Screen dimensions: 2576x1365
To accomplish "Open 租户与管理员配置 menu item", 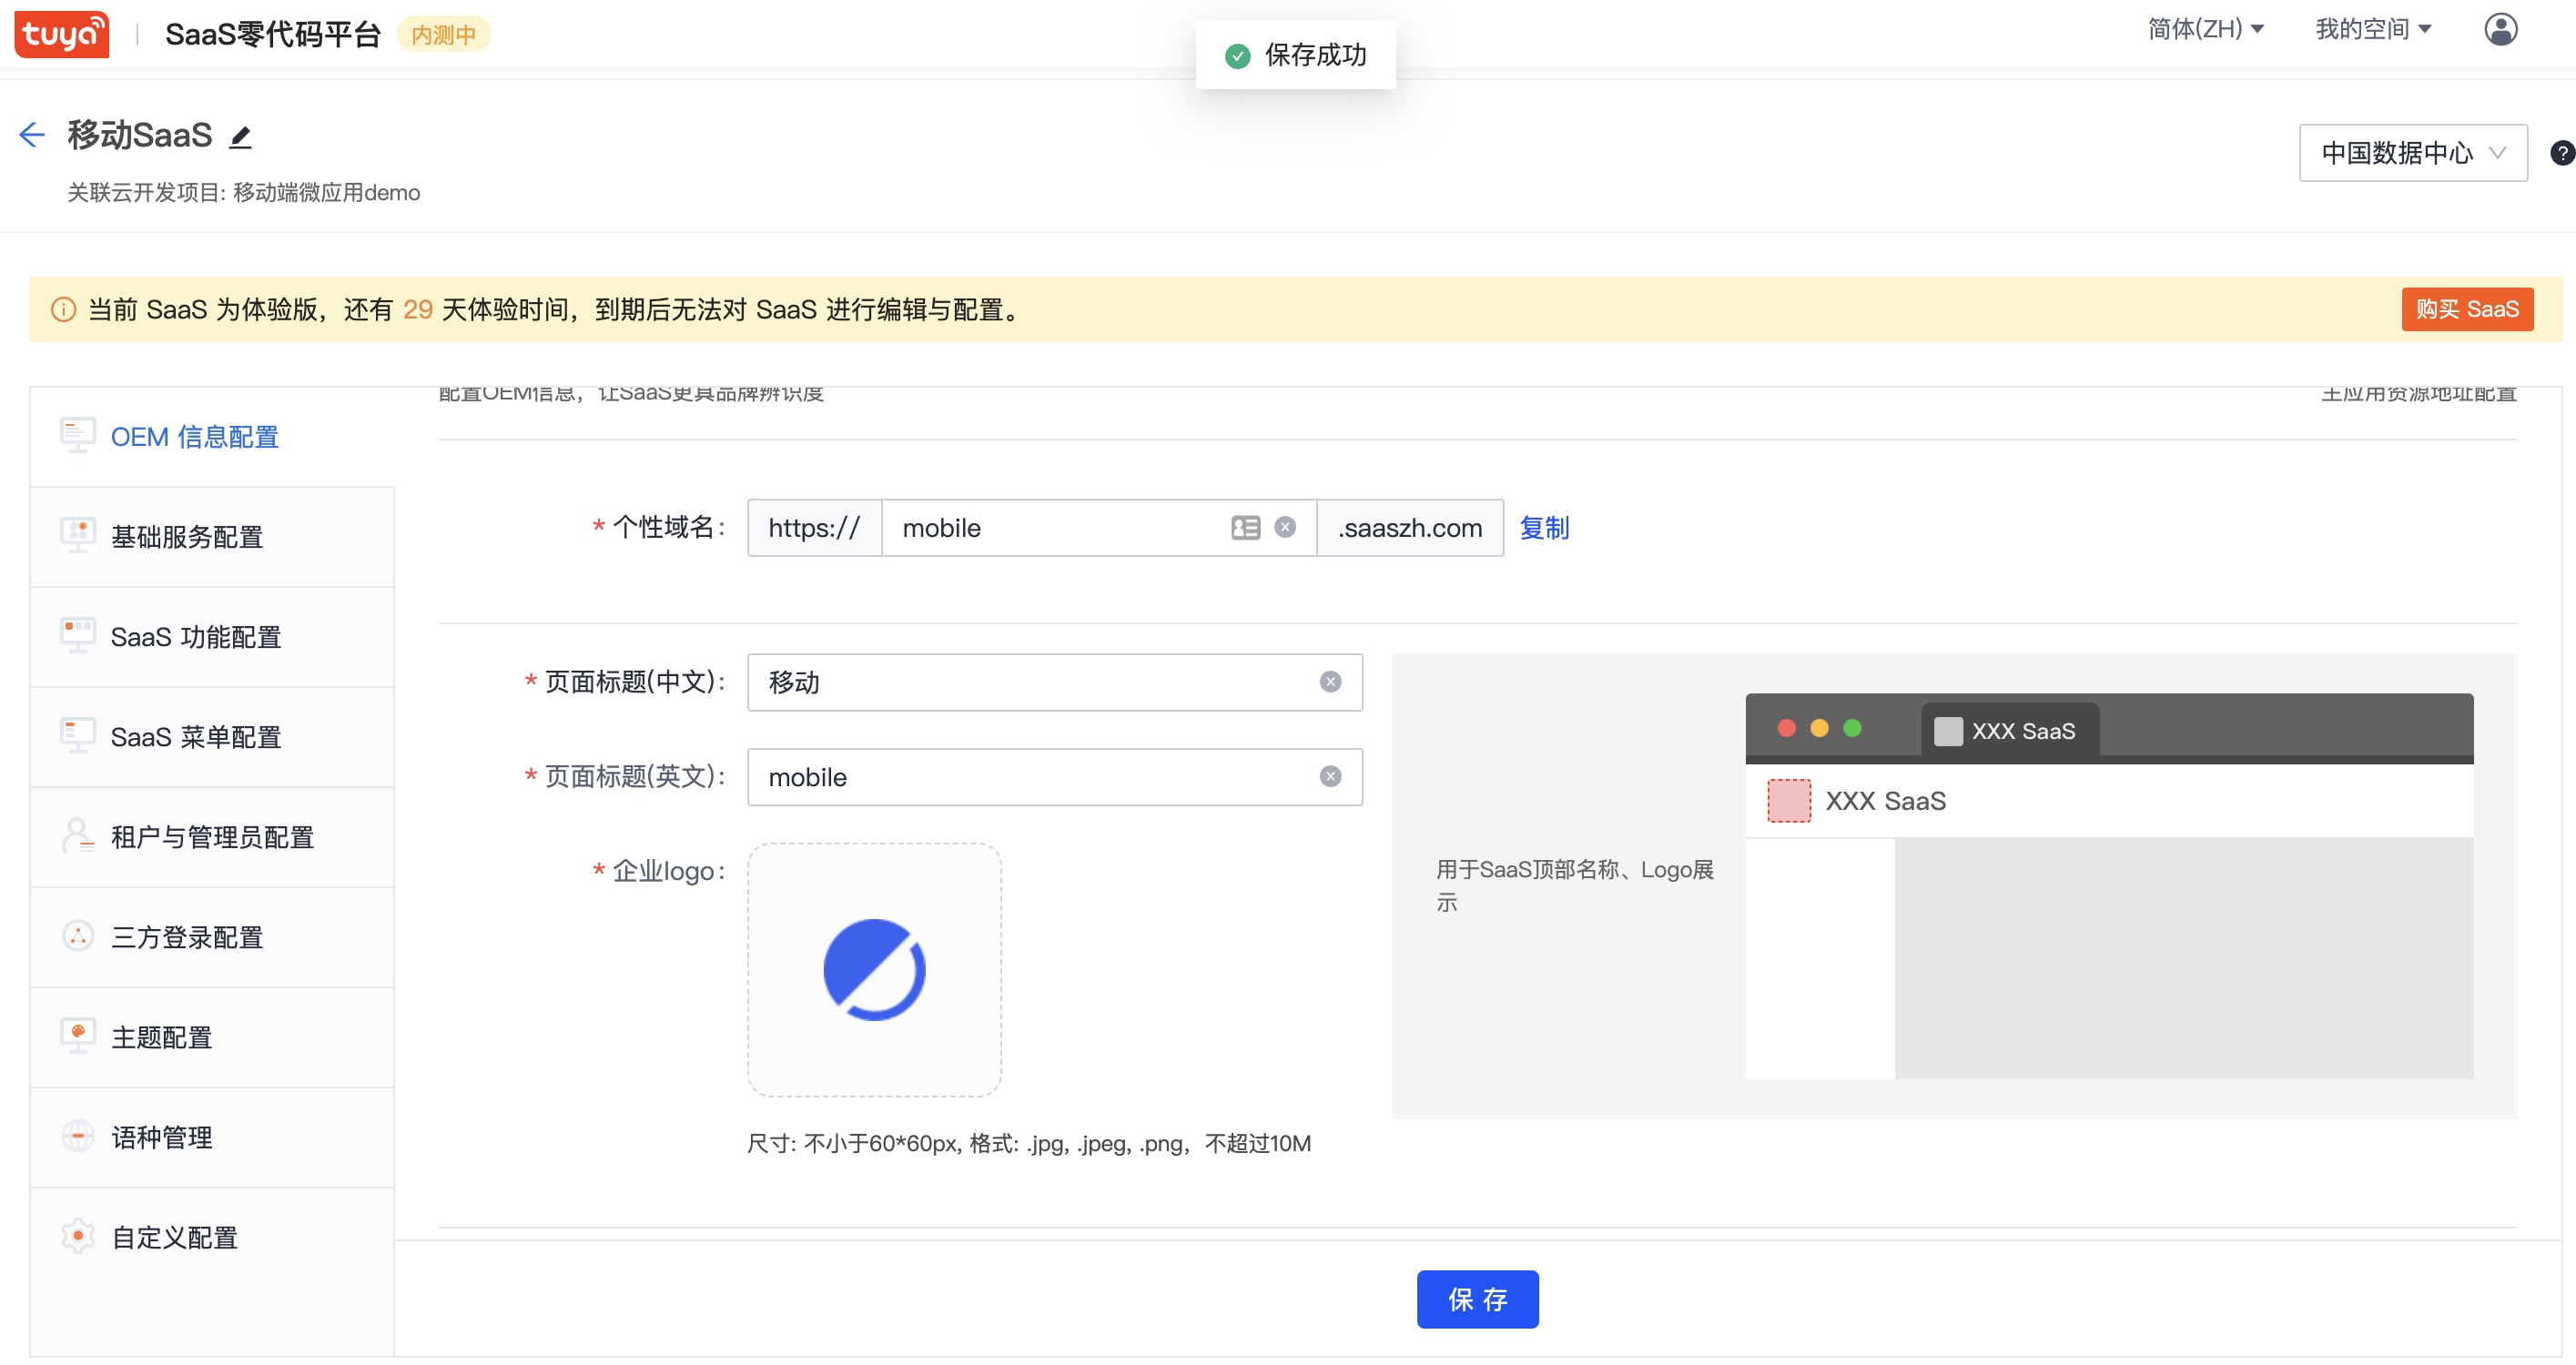I will pos(212,837).
